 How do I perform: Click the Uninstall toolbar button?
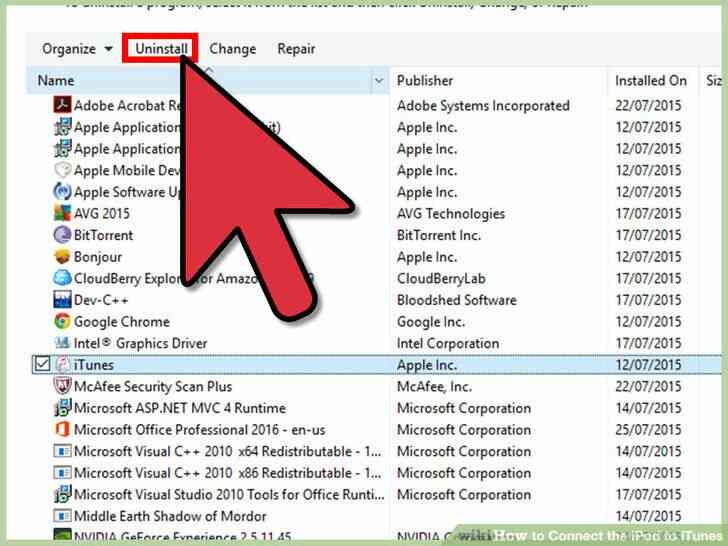(x=161, y=48)
